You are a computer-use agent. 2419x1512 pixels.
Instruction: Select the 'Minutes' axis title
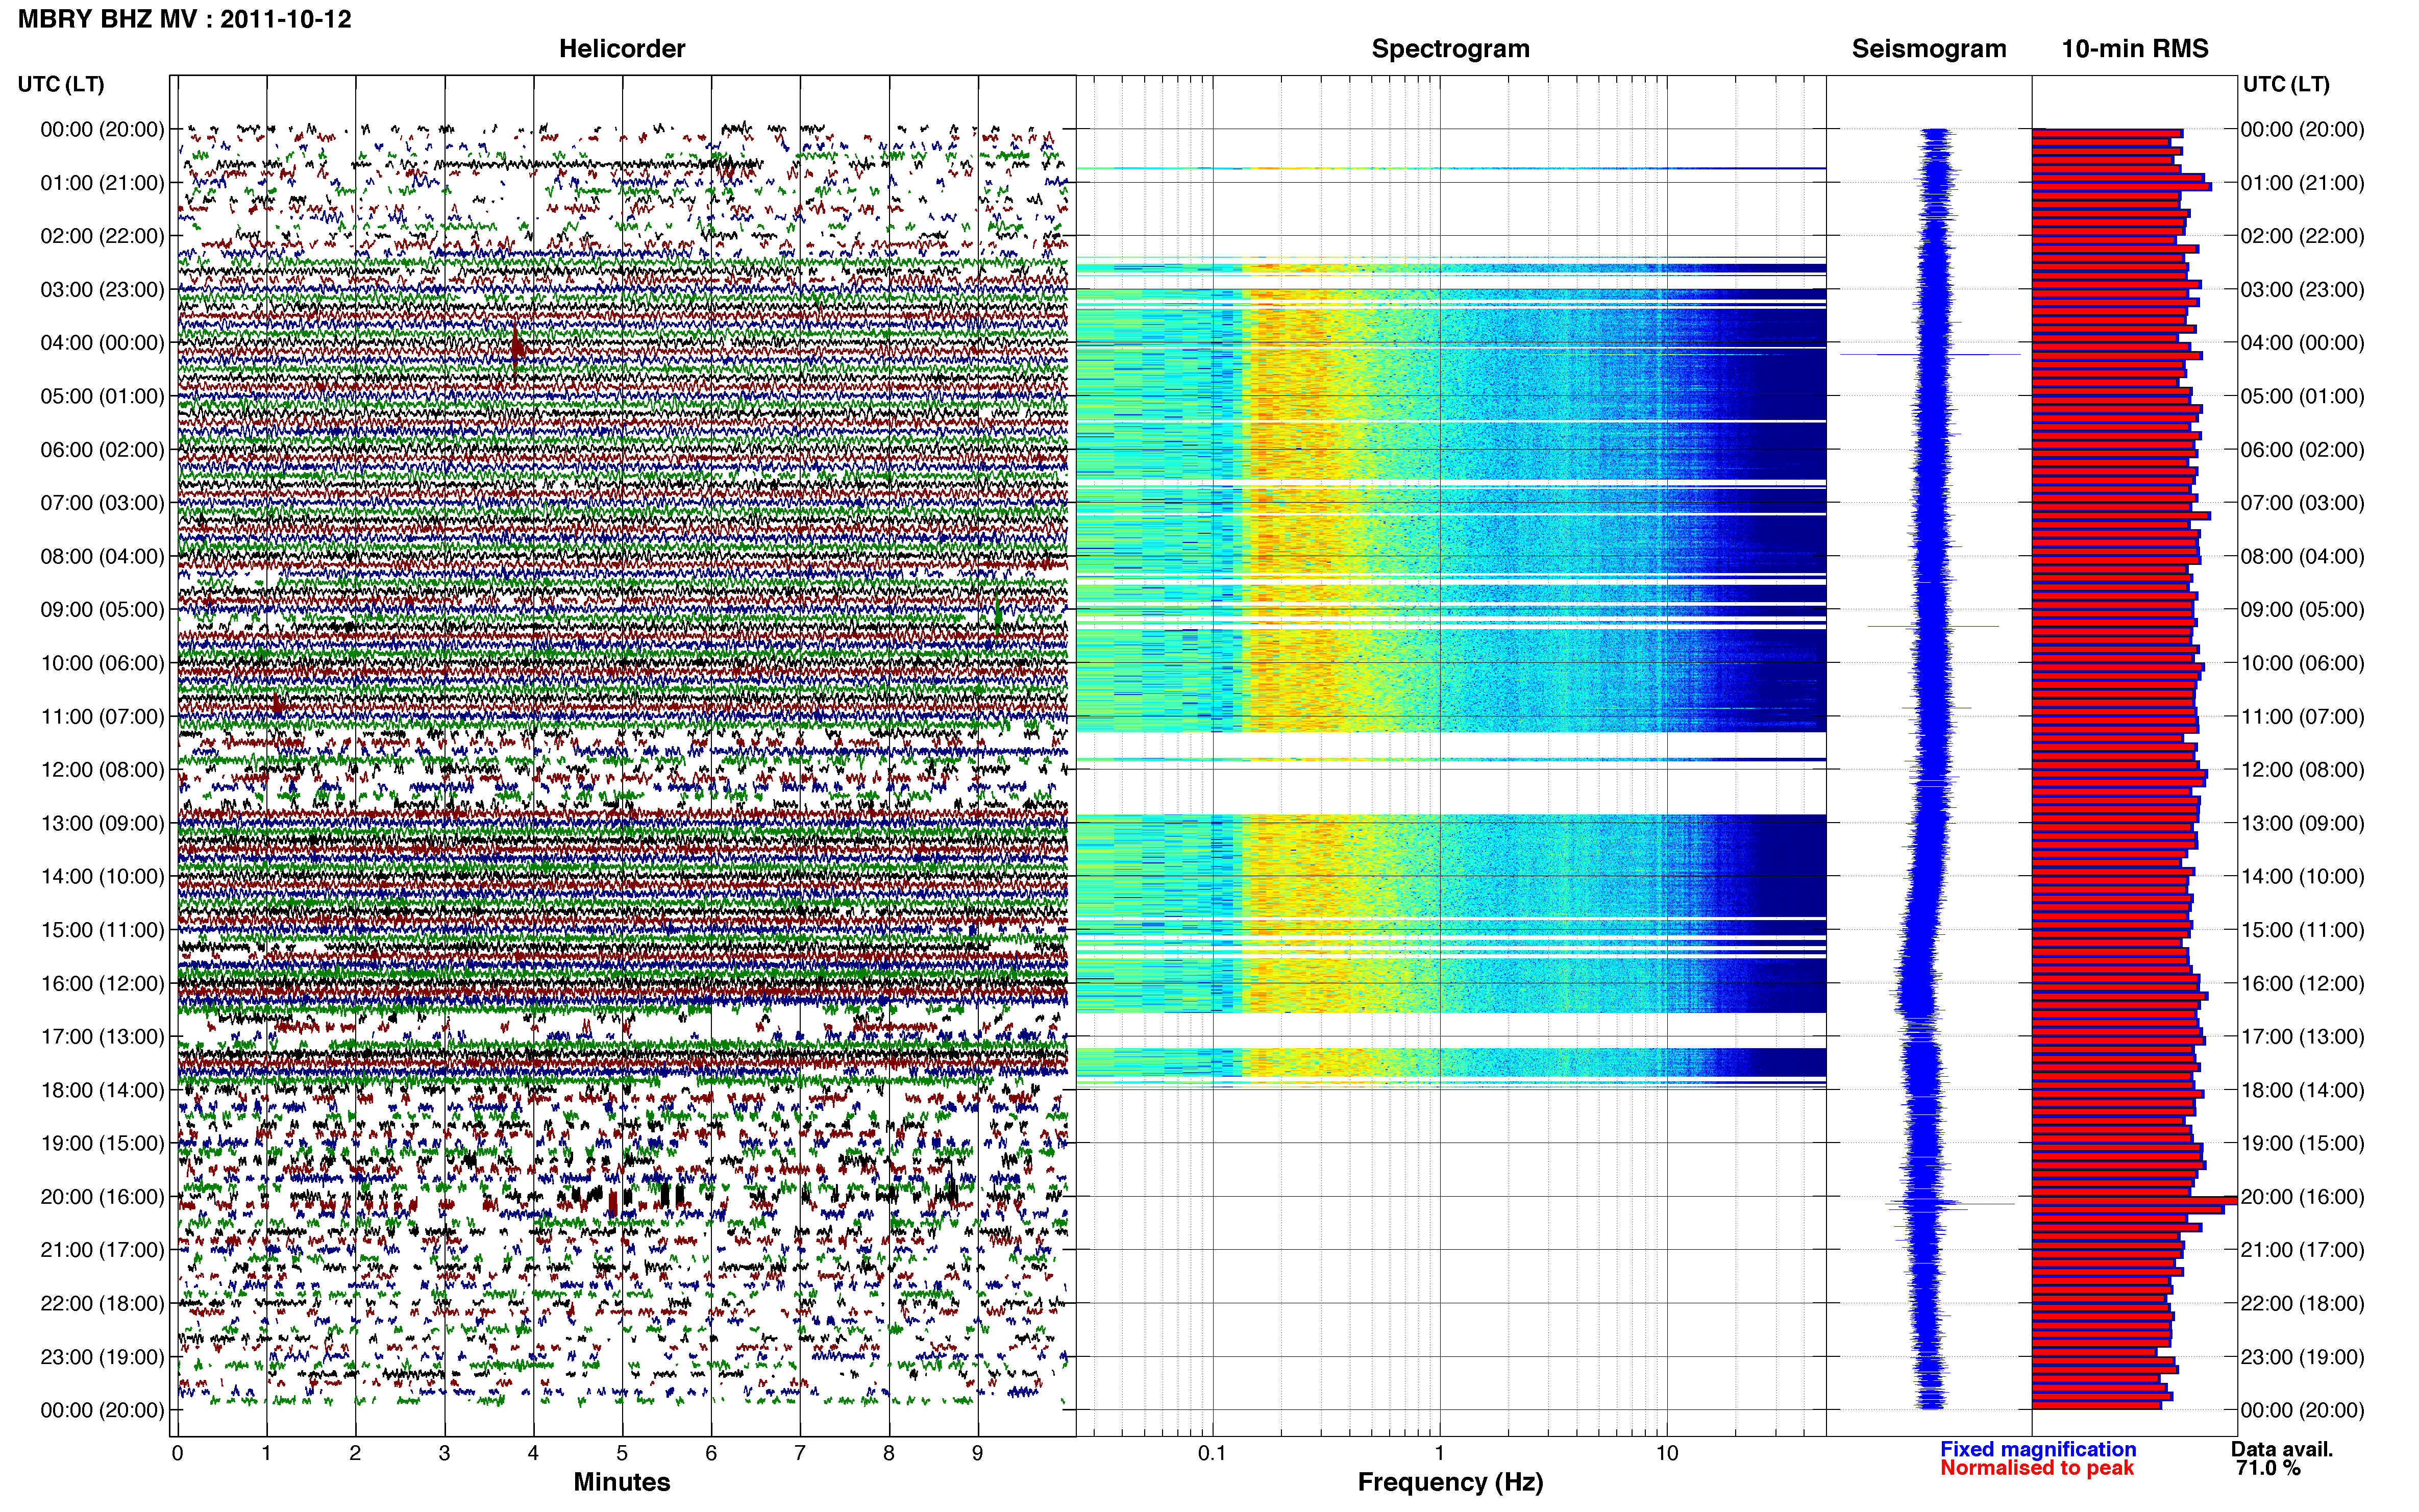pyautogui.click(x=622, y=1482)
